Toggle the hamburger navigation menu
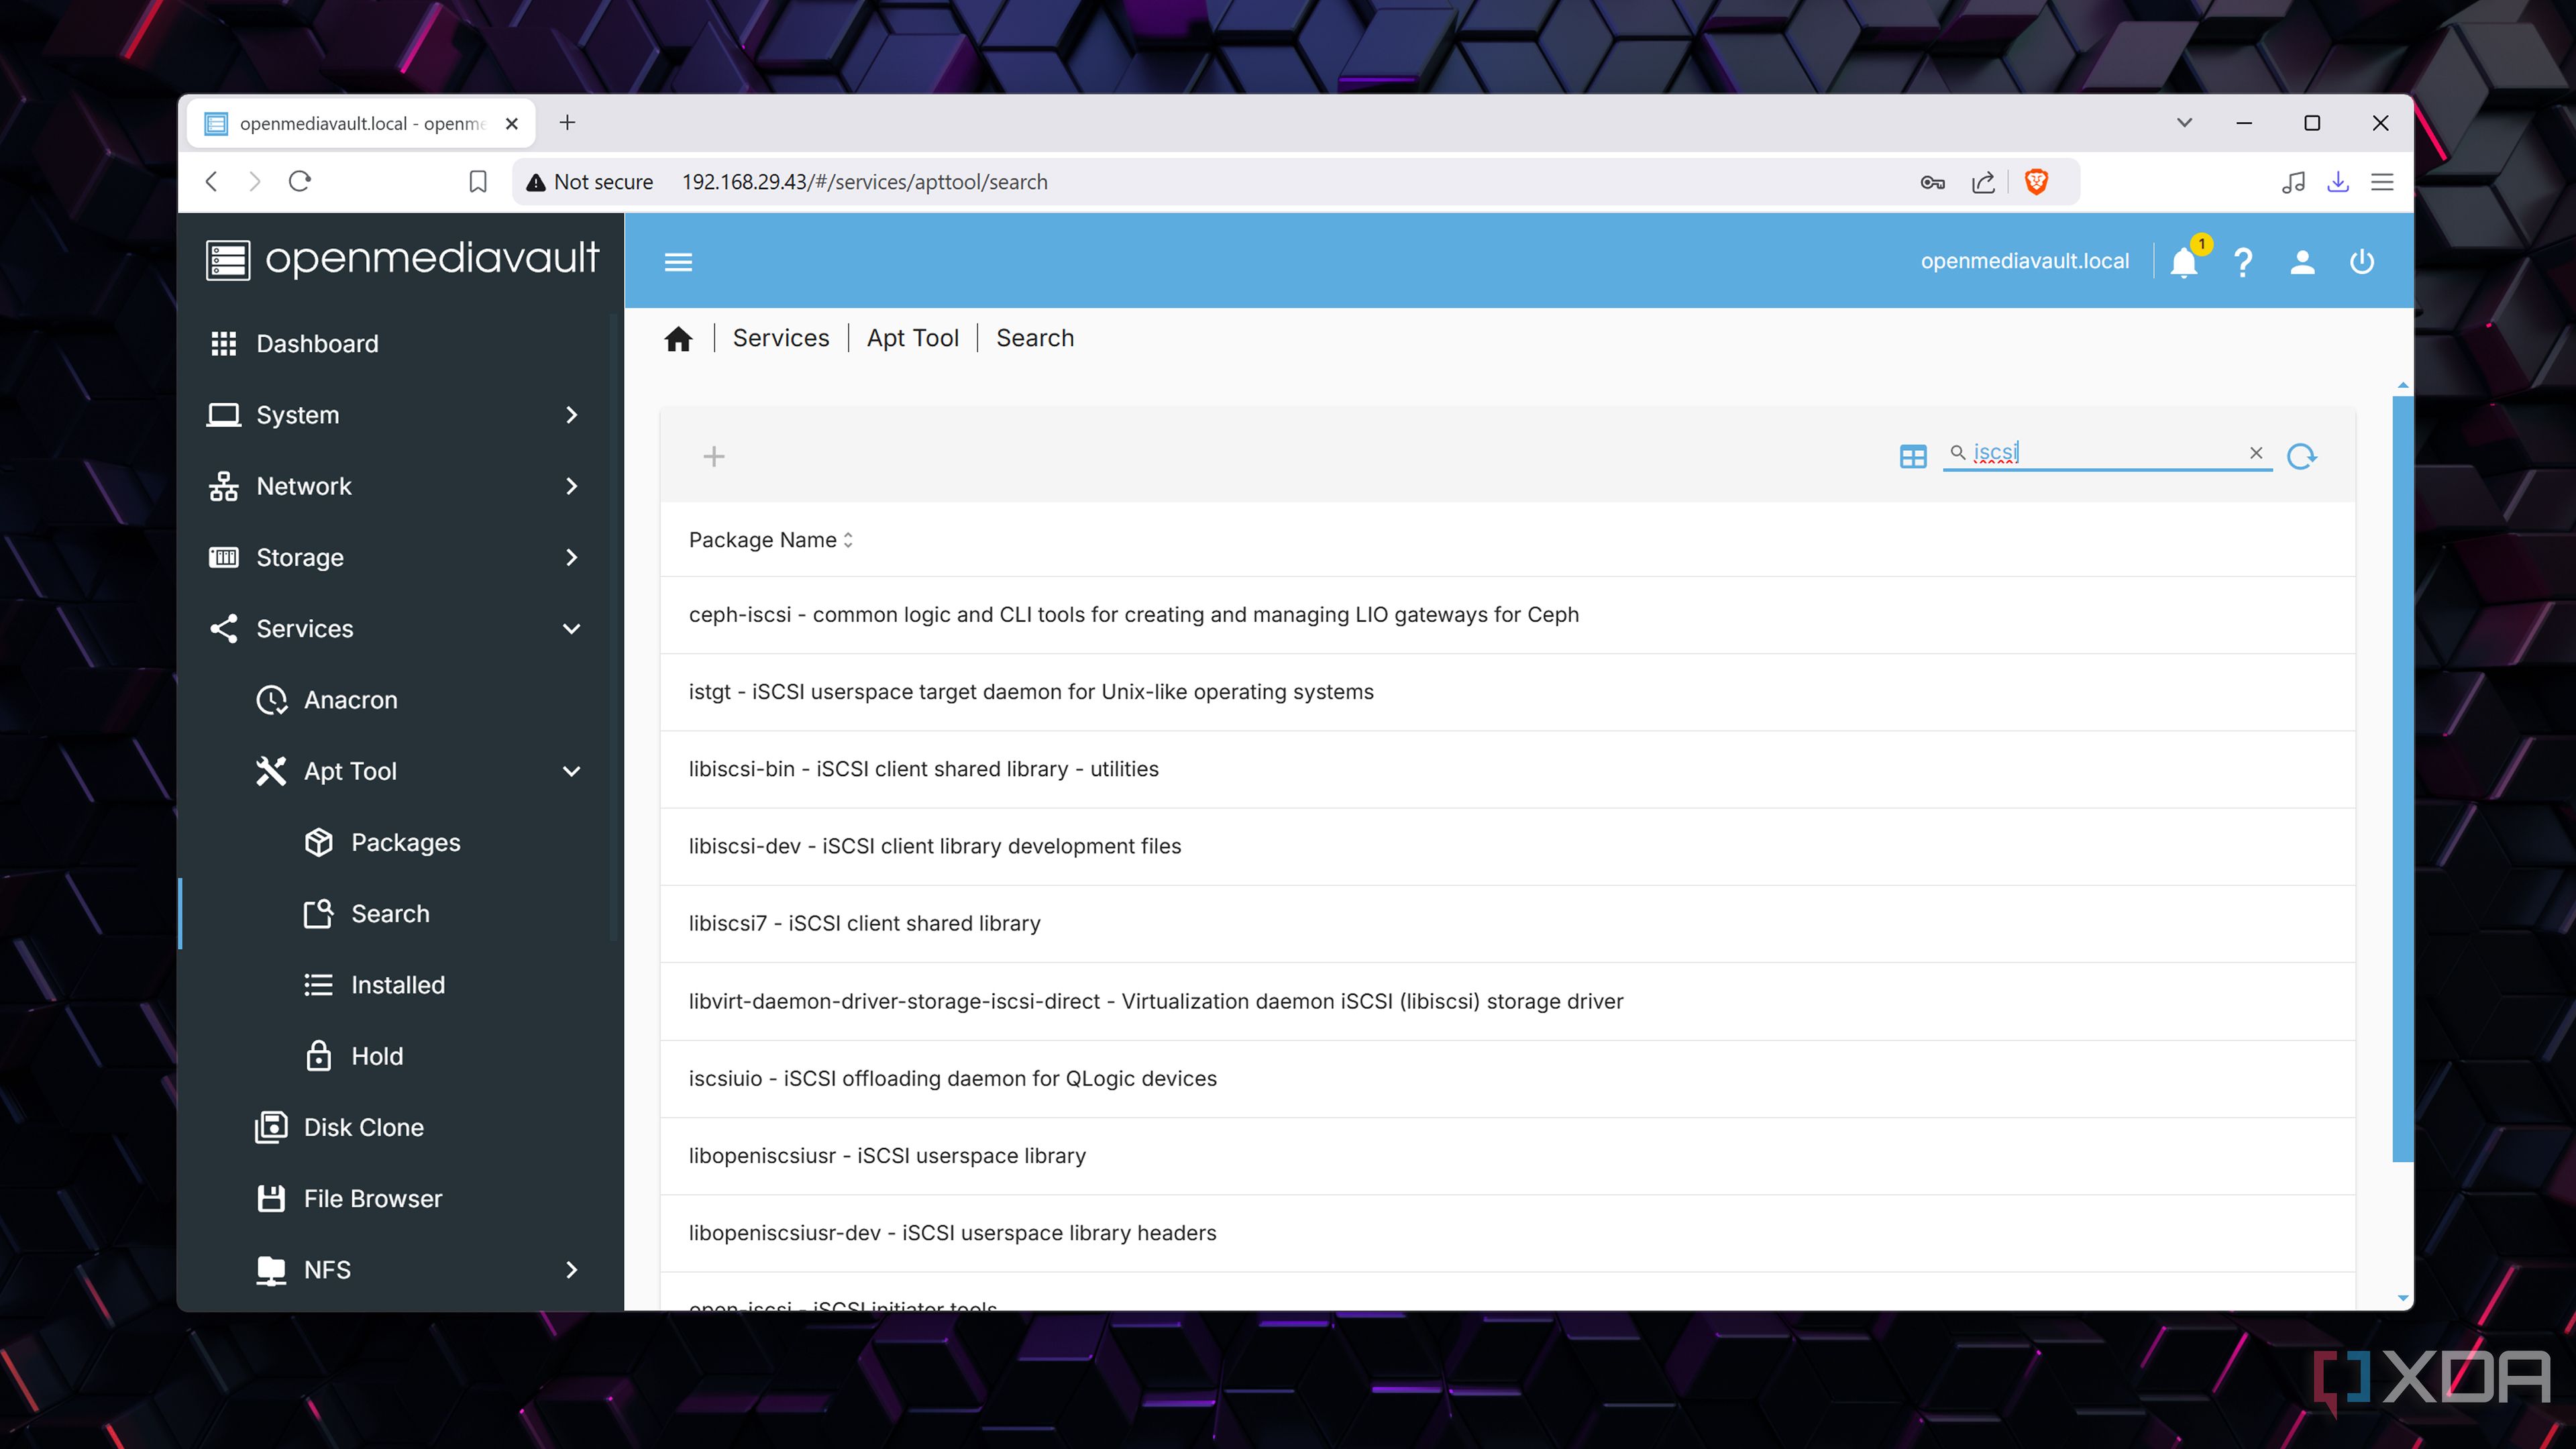This screenshot has width=2576, height=1449. (x=678, y=262)
